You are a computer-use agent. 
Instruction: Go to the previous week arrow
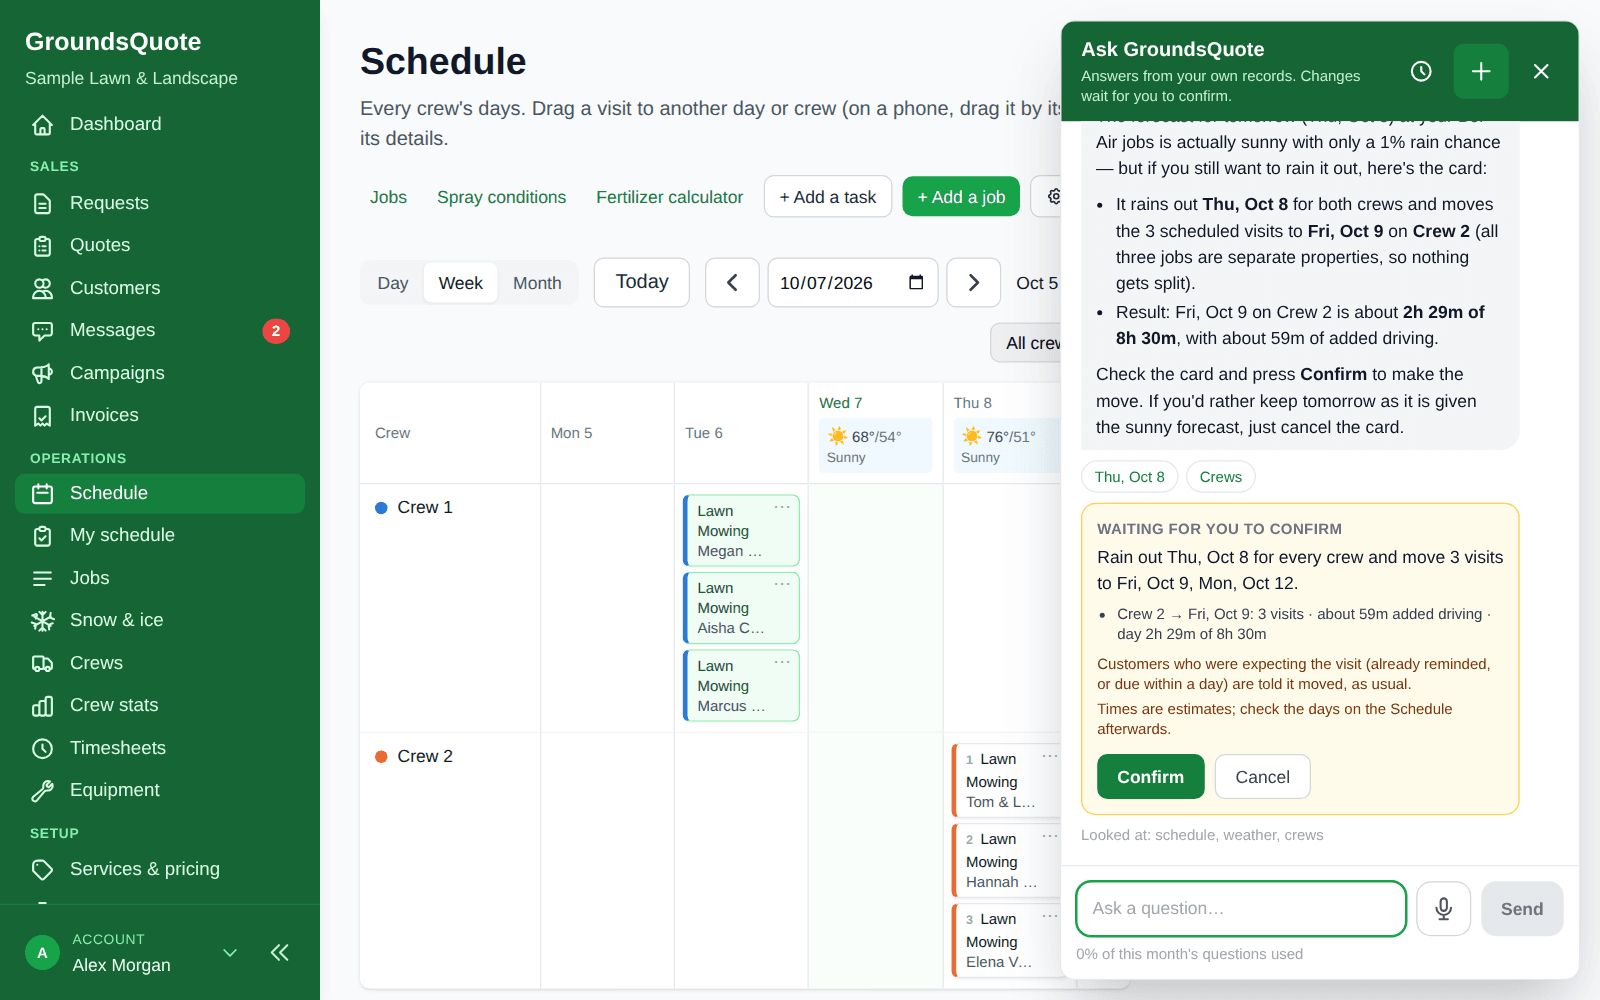tap(732, 283)
